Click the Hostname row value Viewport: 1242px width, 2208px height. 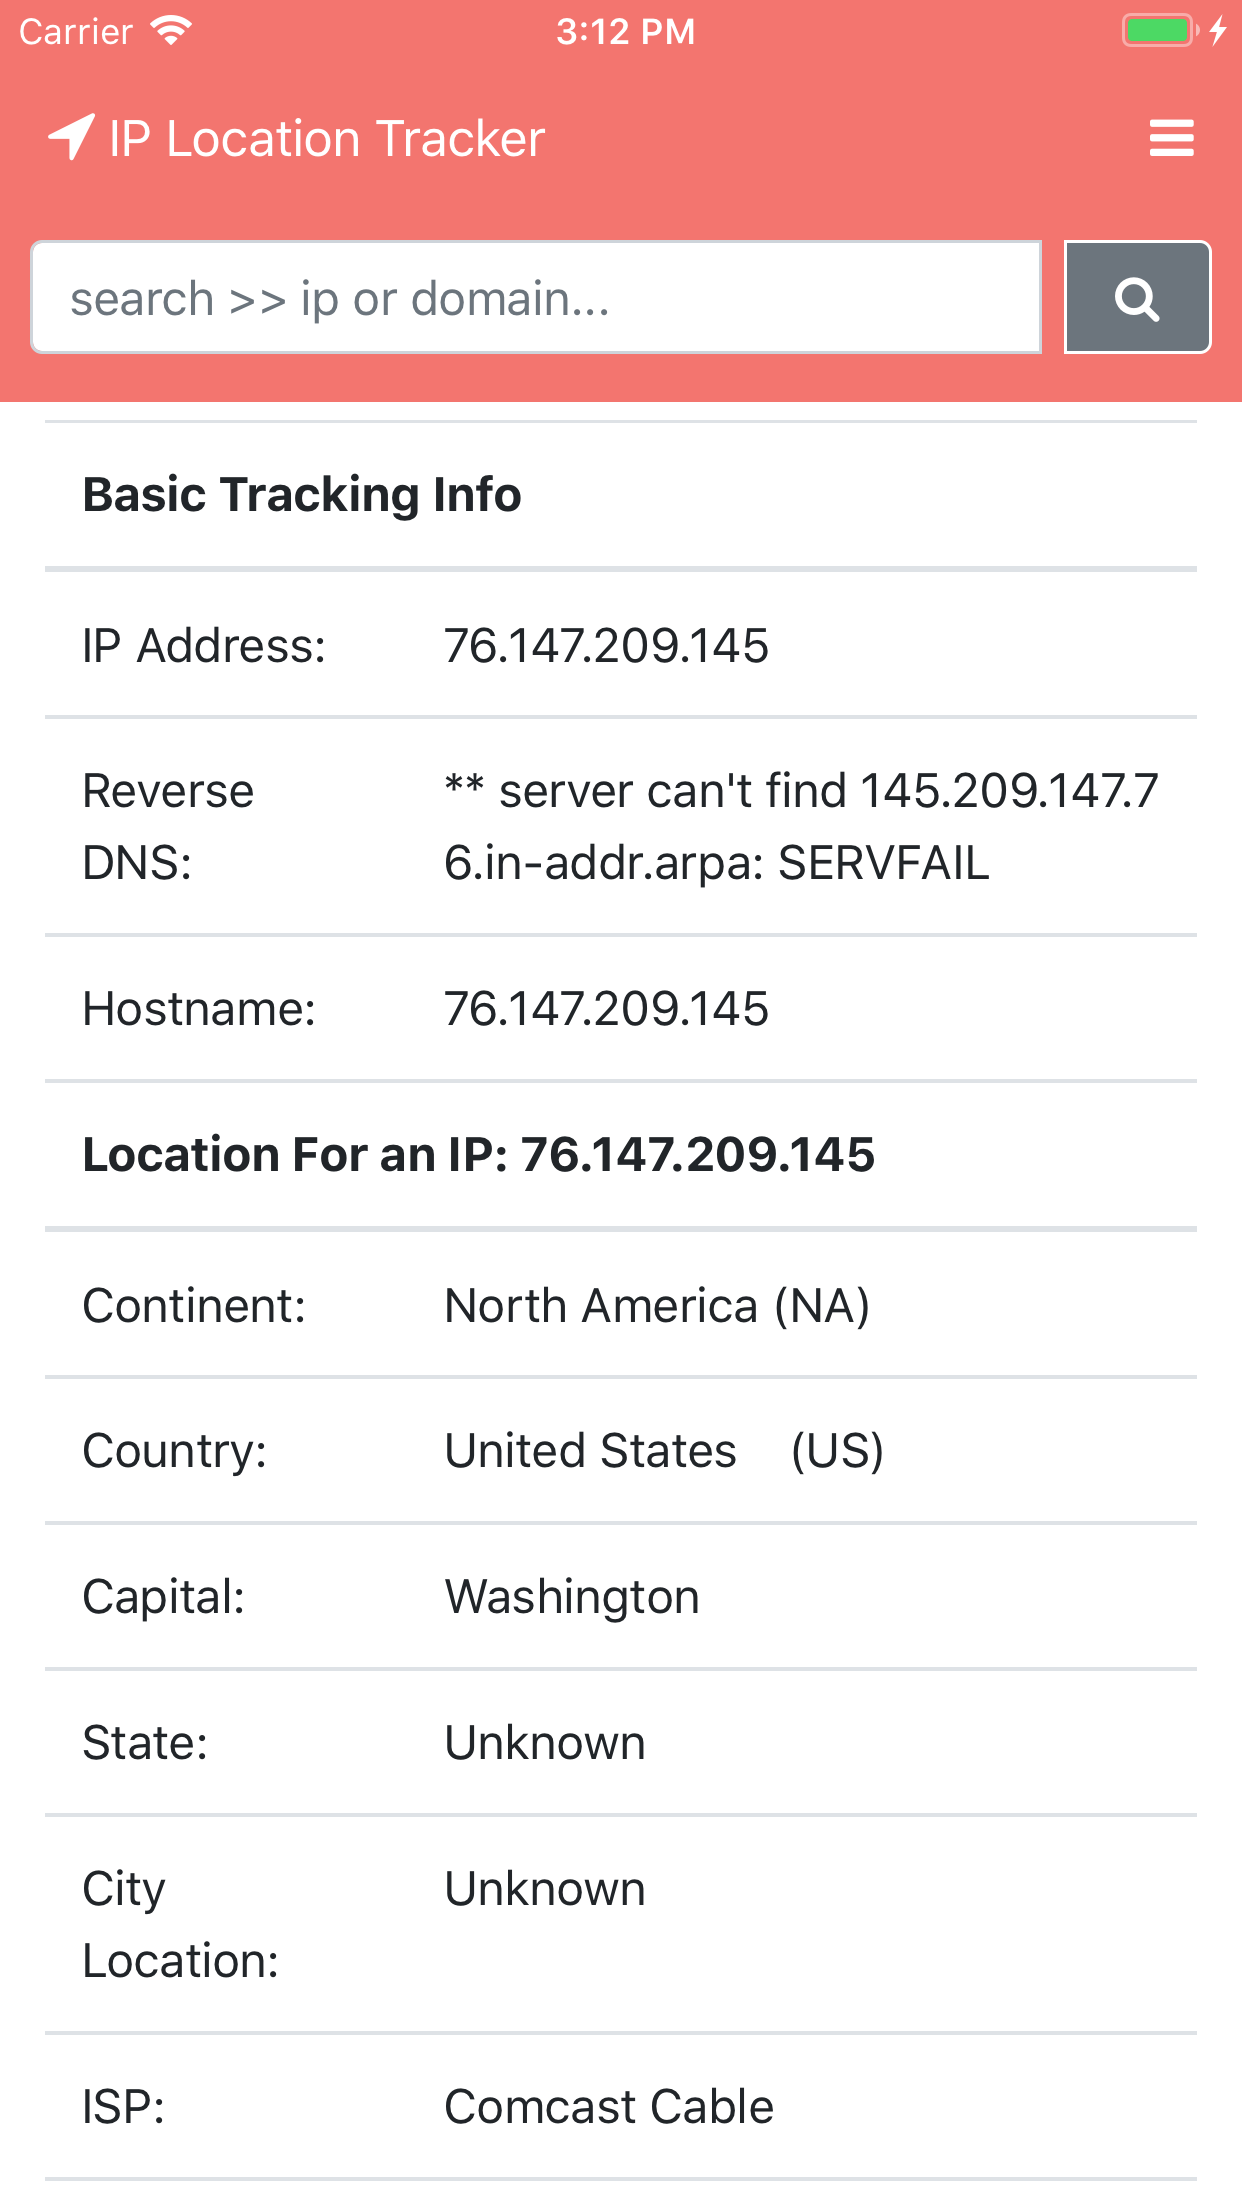pyautogui.click(x=606, y=1009)
